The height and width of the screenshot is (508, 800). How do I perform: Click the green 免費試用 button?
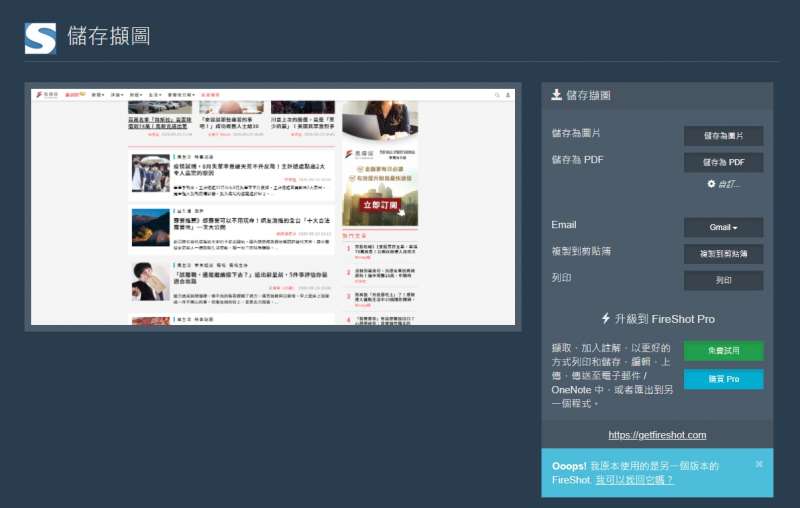click(x=723, y=351)
